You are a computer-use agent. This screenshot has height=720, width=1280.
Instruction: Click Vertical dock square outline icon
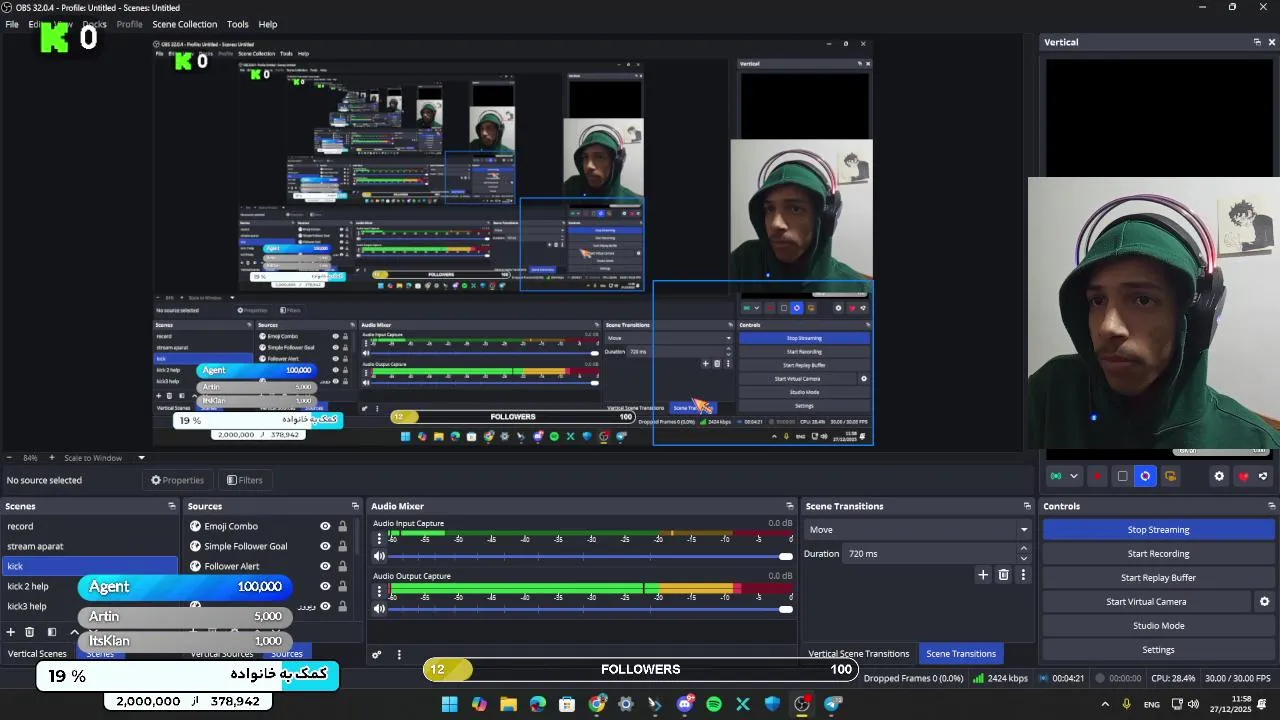(1122, 476)
